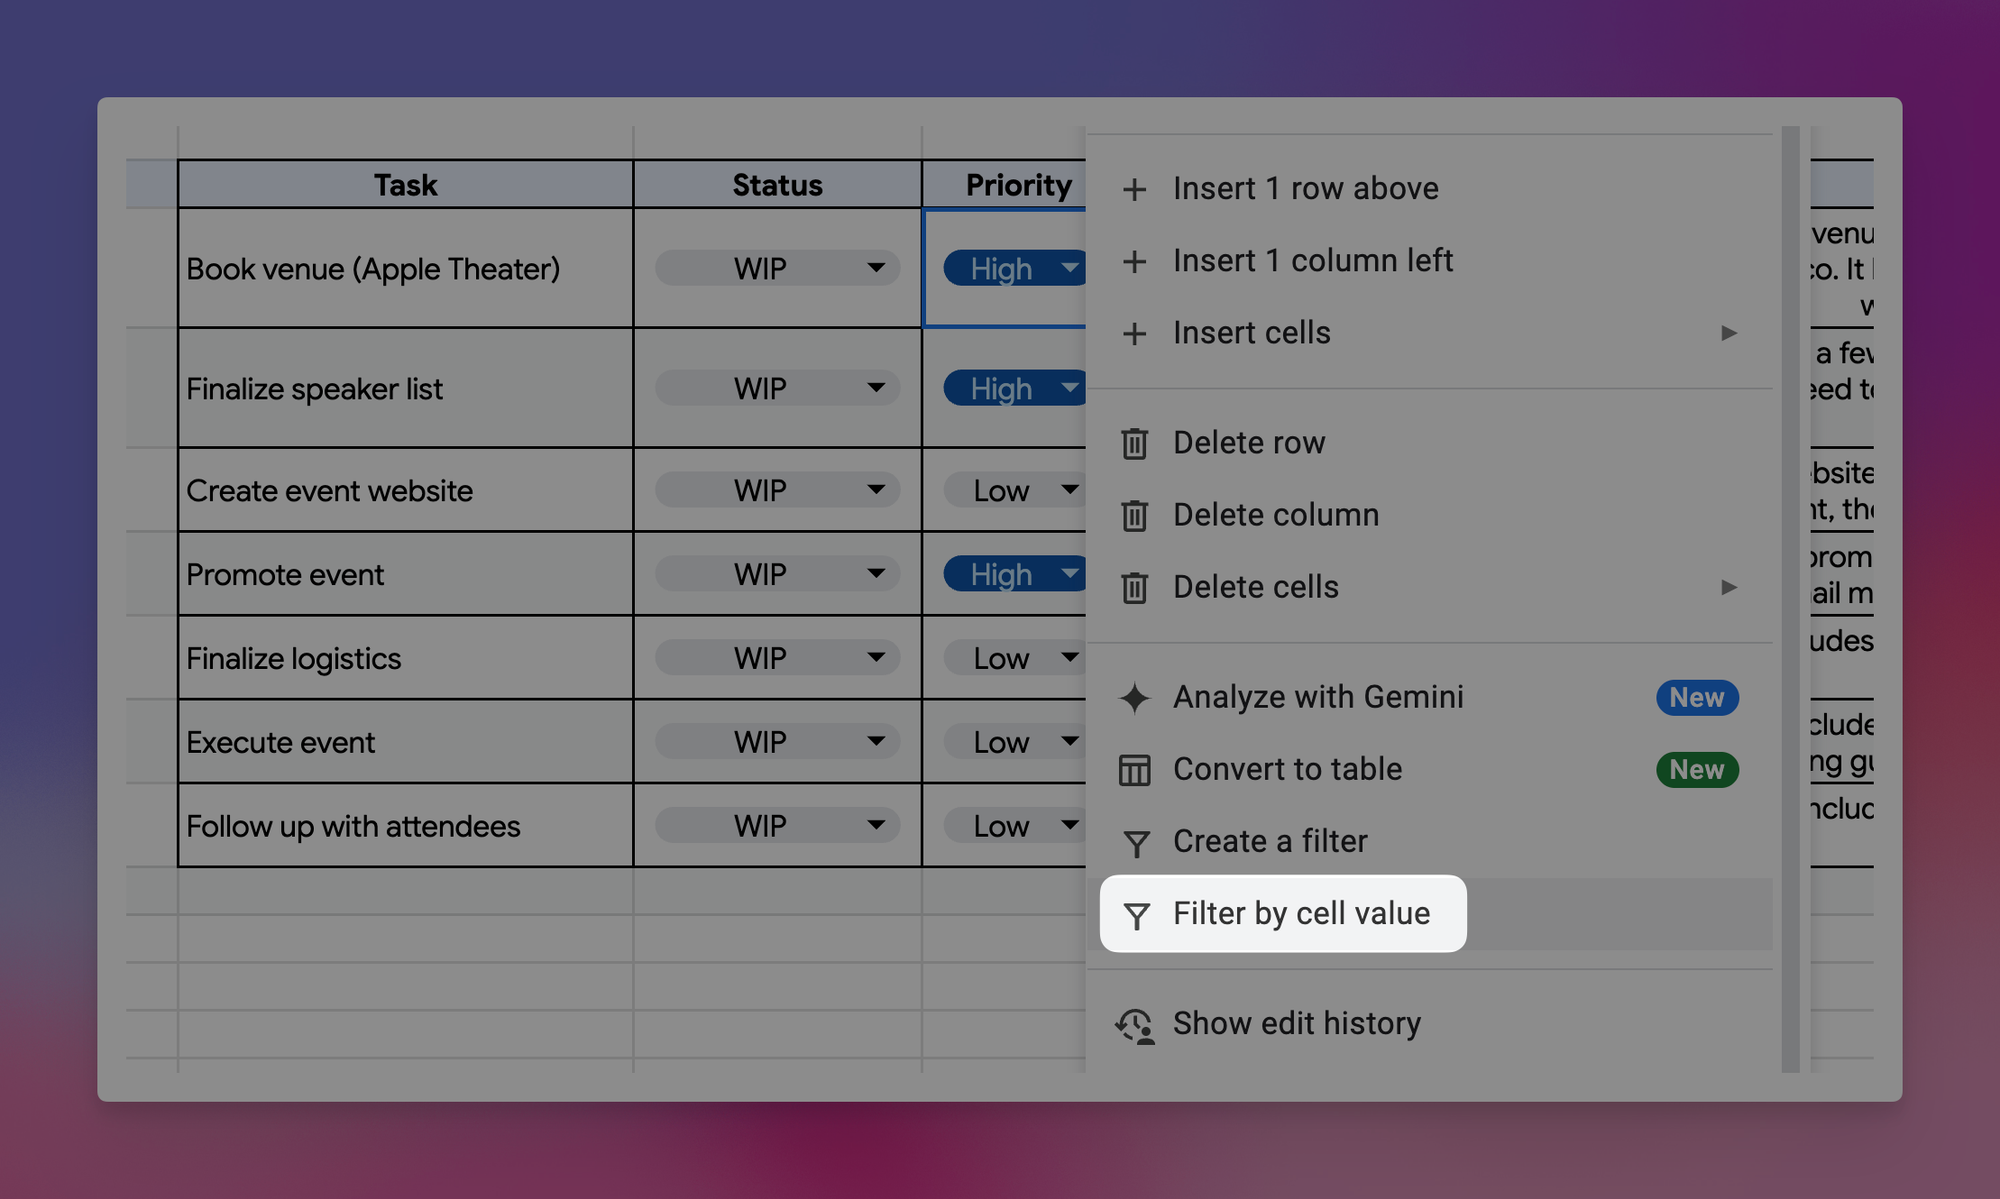Open Status dropdown for Execute event row
This screenshot has width=2000, height=1199.
tap(876, 742)
